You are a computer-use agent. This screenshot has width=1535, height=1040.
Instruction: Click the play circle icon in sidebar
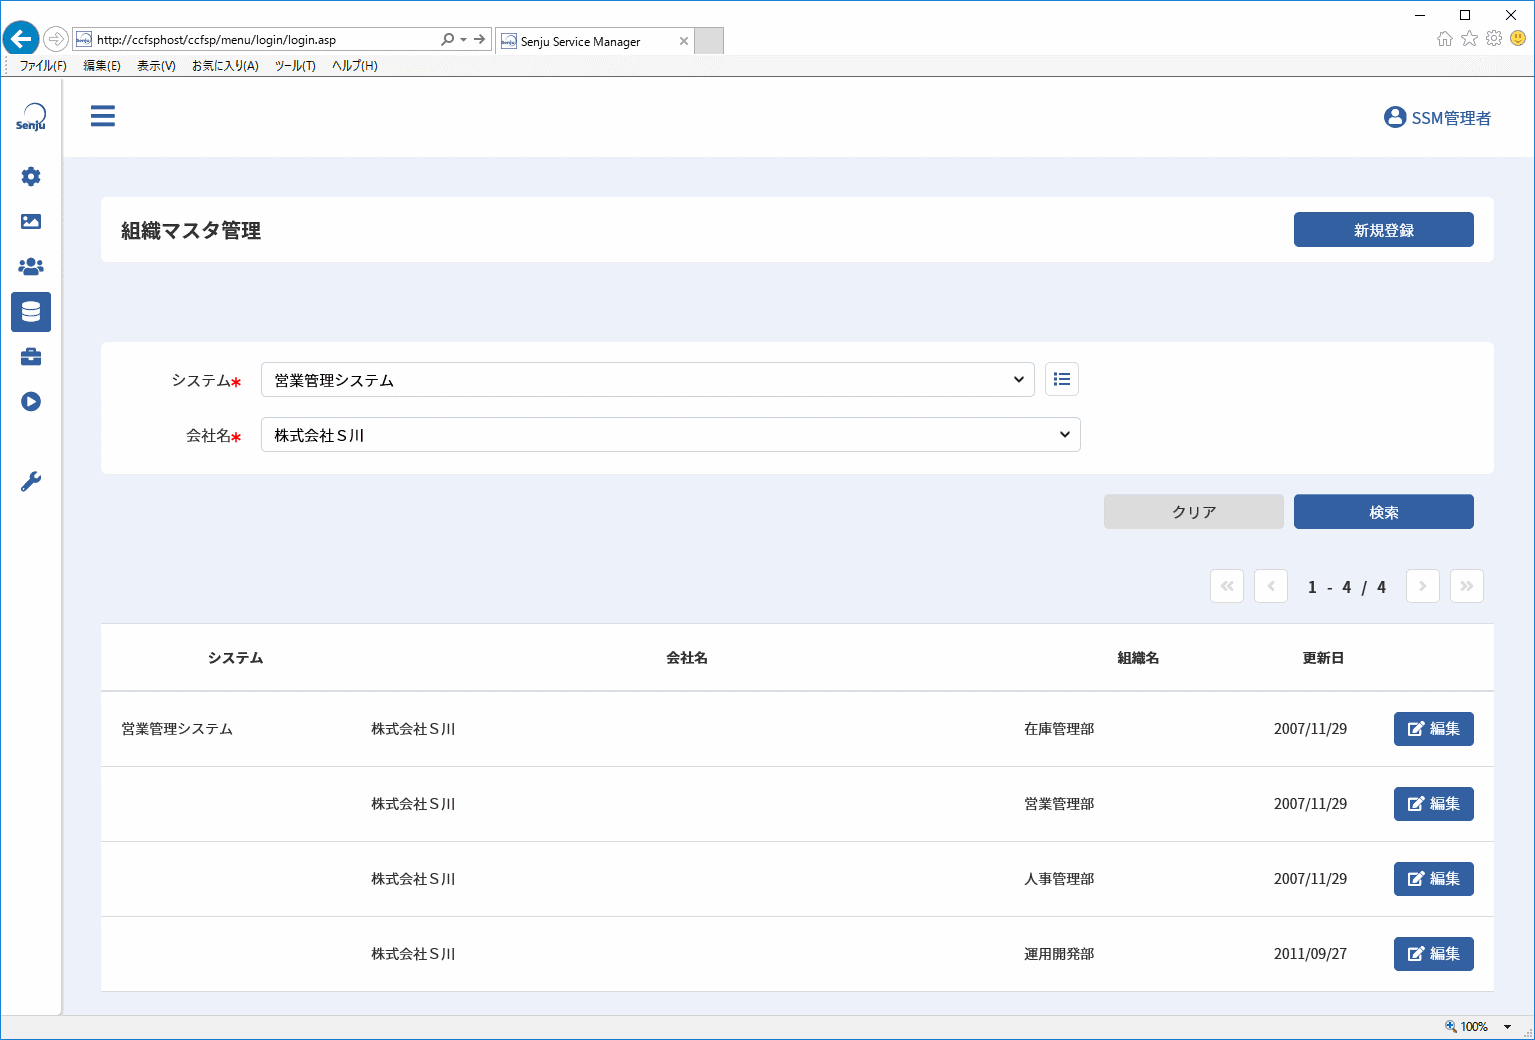pos(31,402)
